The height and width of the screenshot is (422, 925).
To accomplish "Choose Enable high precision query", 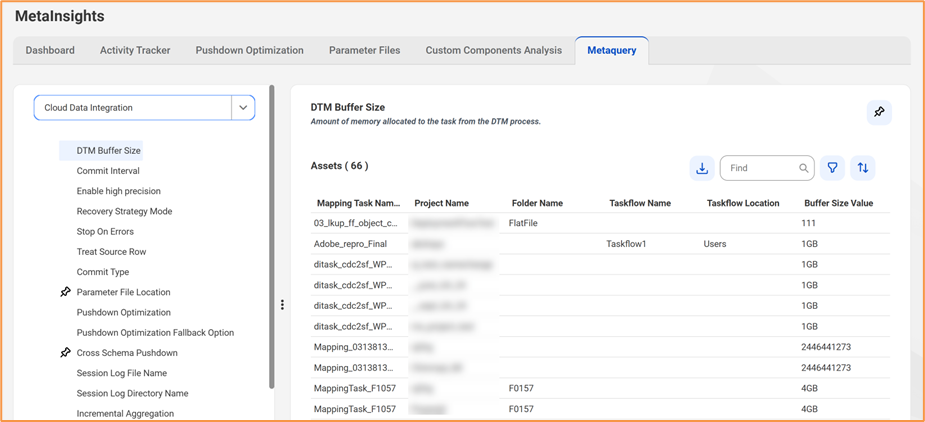I will (119, 191).
